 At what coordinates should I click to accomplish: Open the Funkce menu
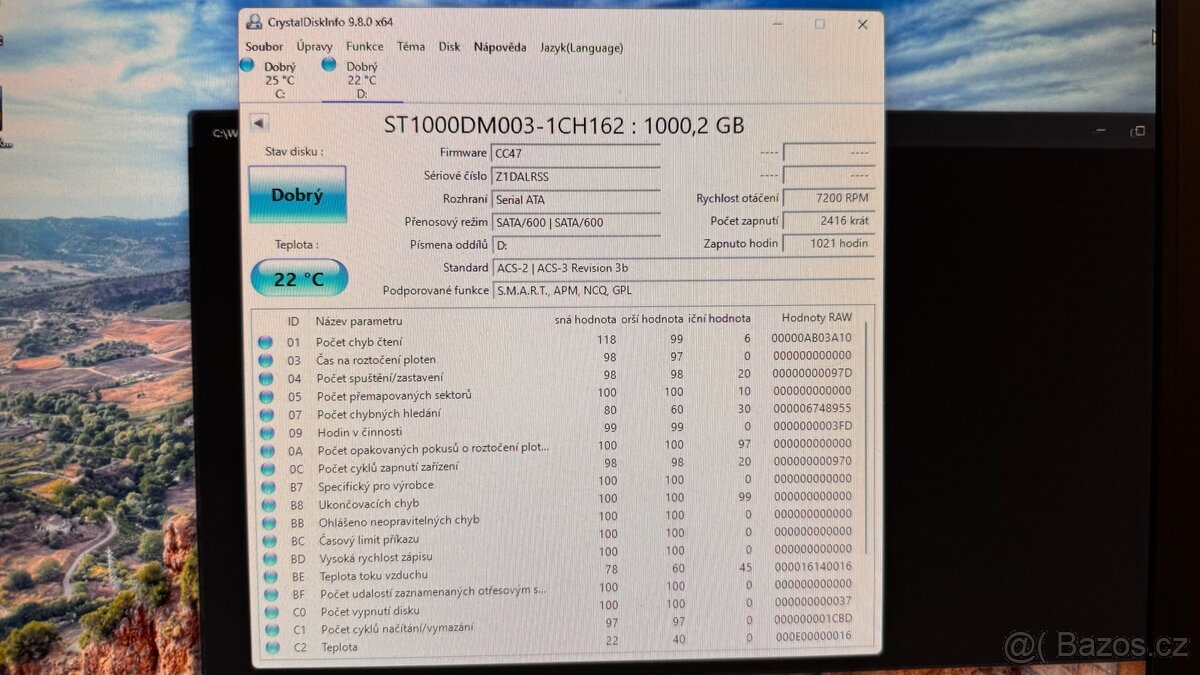pyautogui.click(x=364, y=46)
